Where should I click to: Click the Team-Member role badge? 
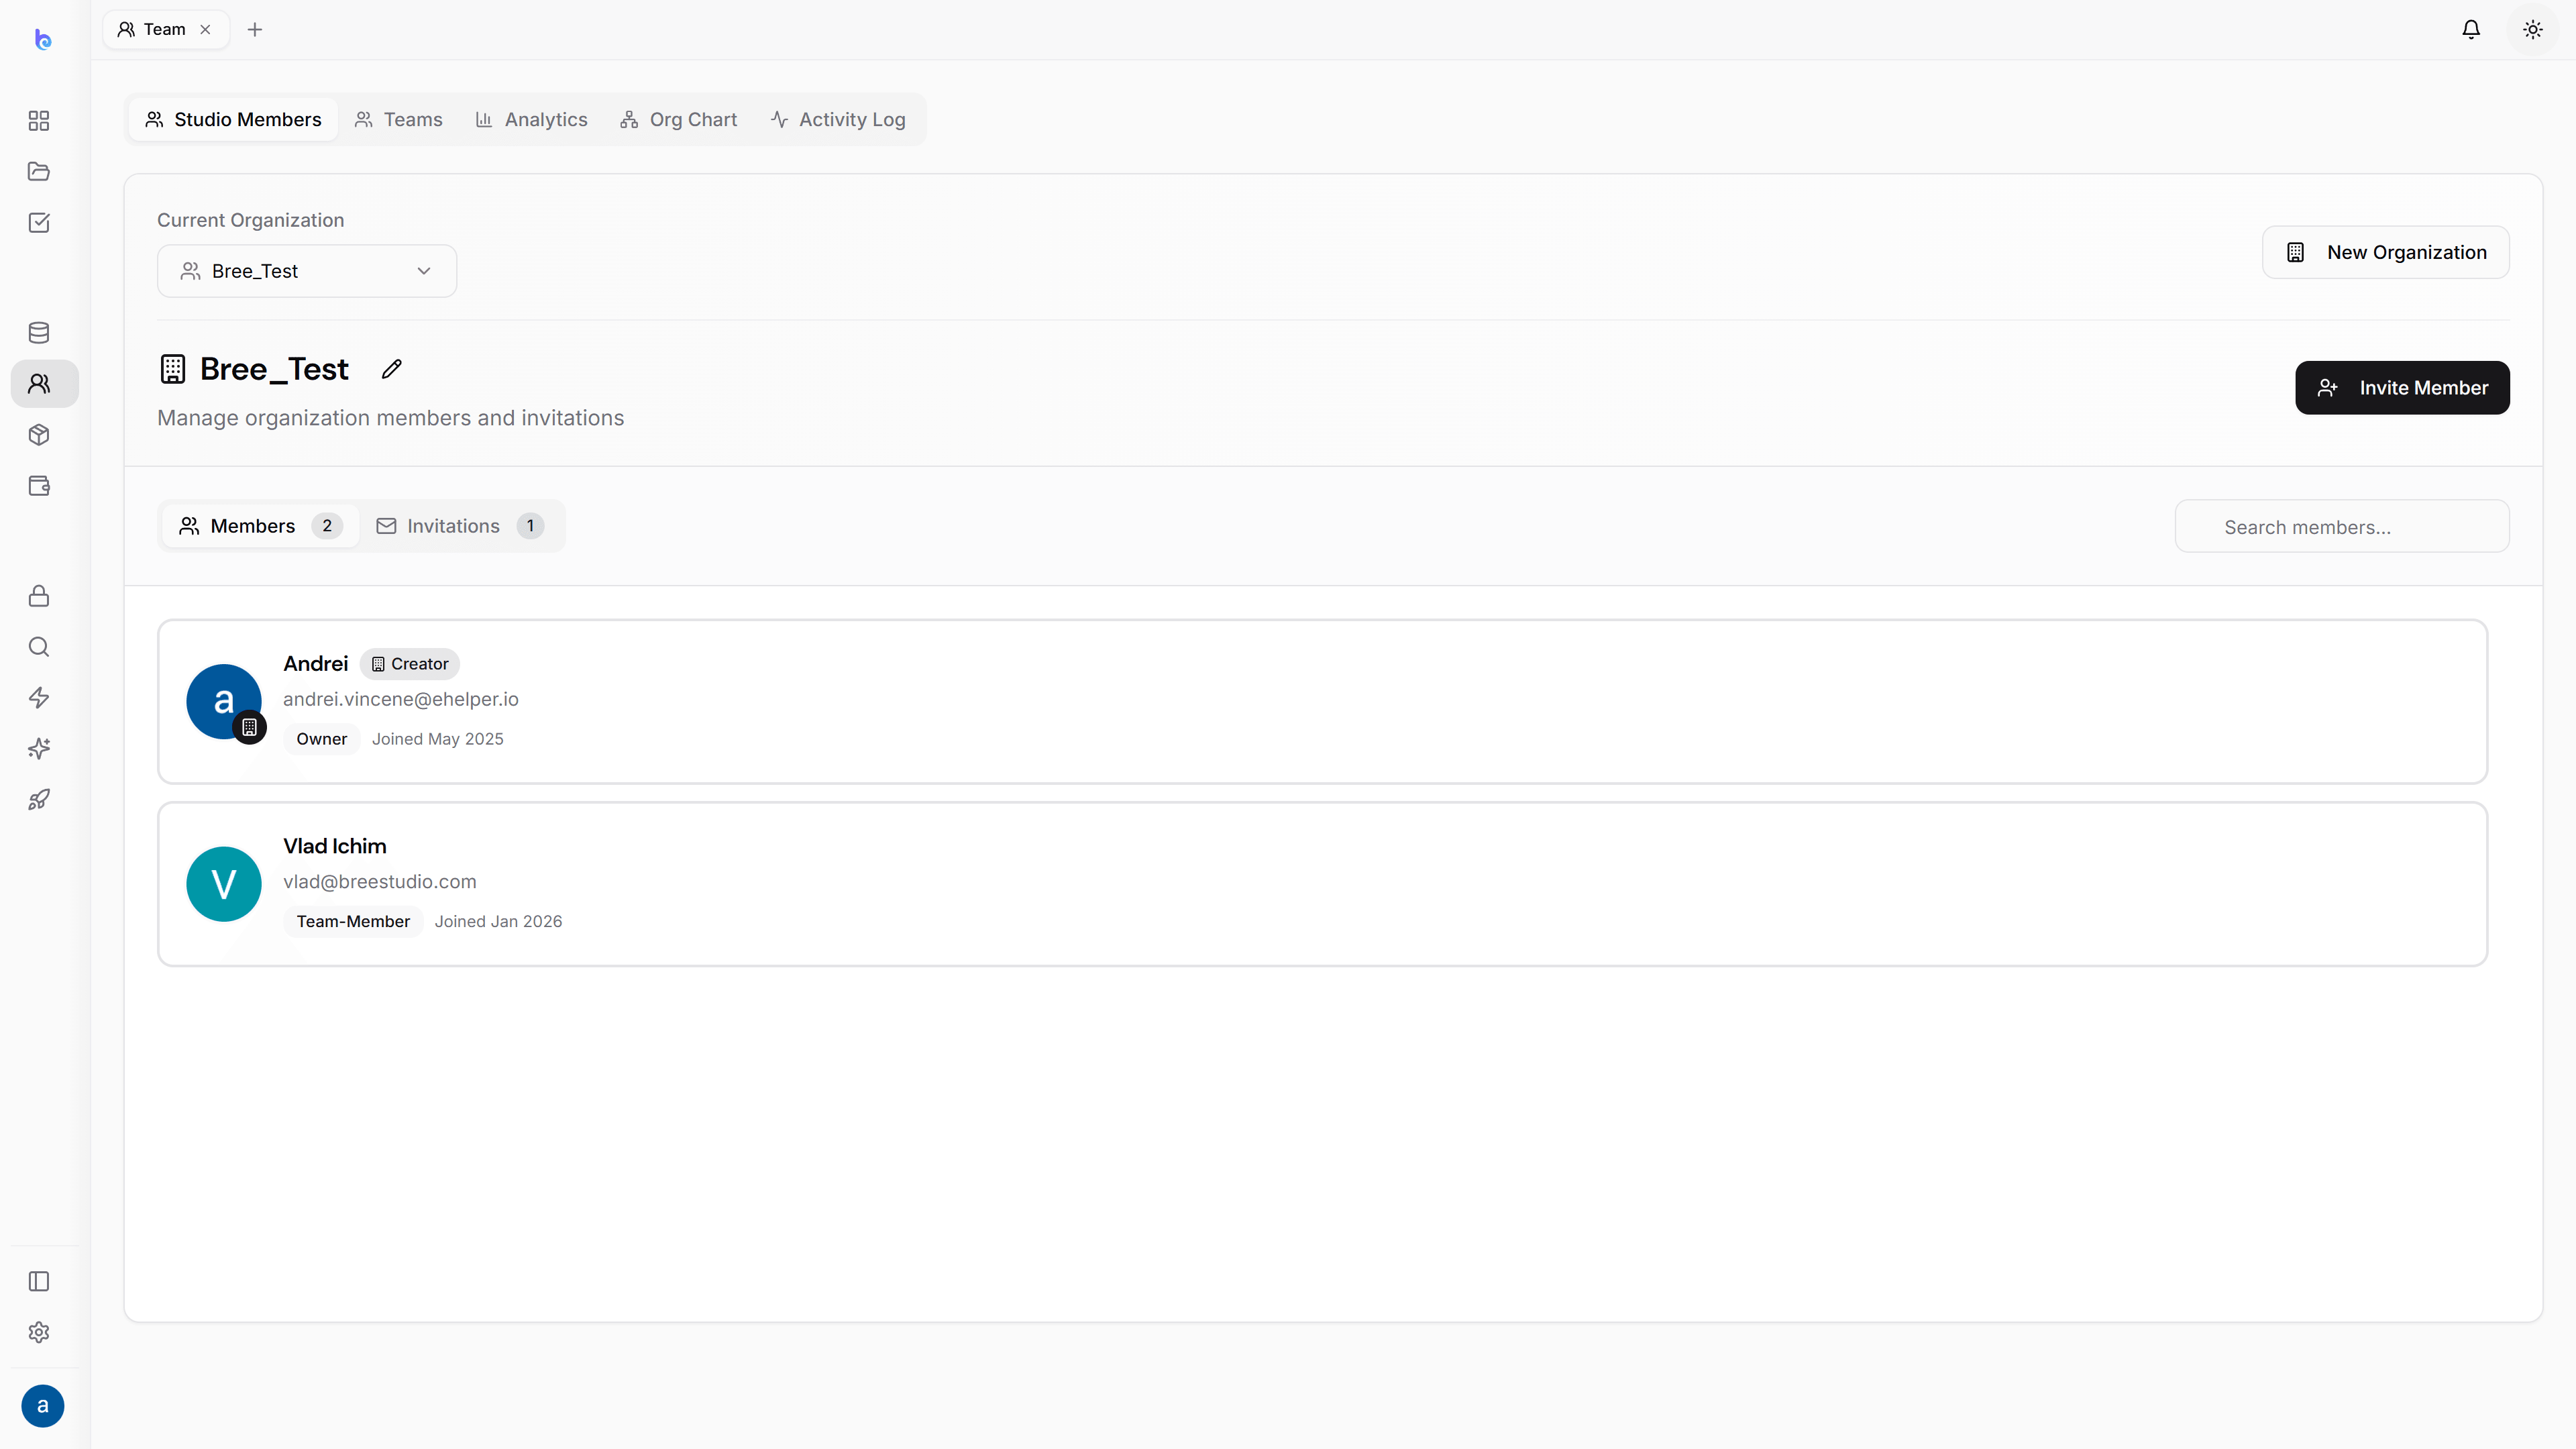353,921
